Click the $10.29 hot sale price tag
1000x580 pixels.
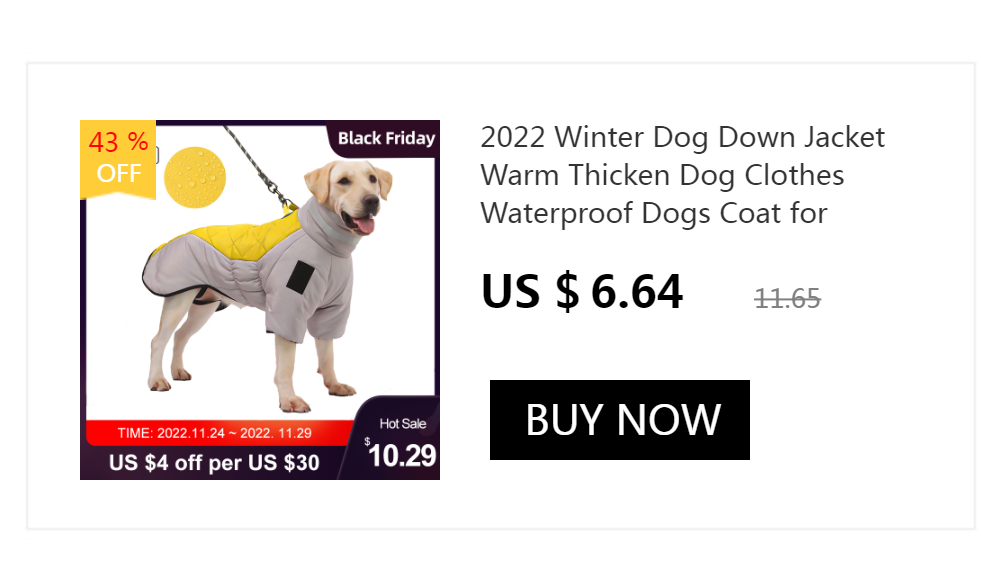pos(401,455)
